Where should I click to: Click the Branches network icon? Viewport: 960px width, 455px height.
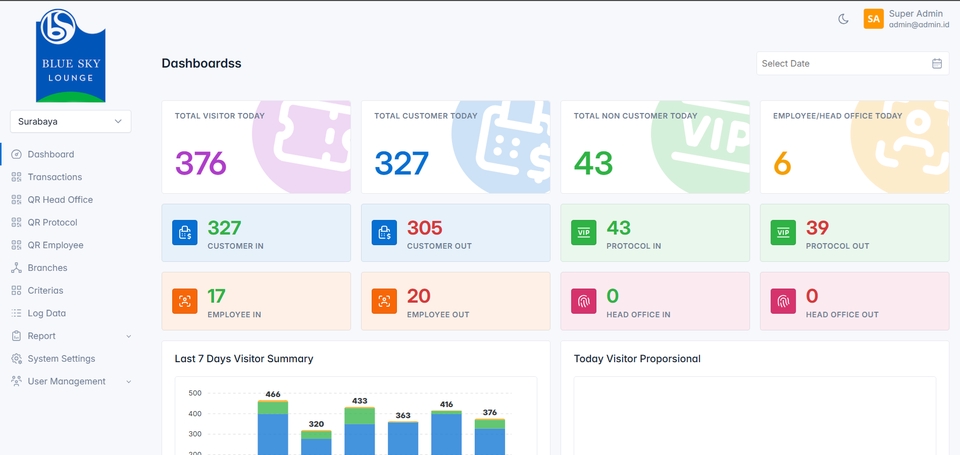point(16,268)
